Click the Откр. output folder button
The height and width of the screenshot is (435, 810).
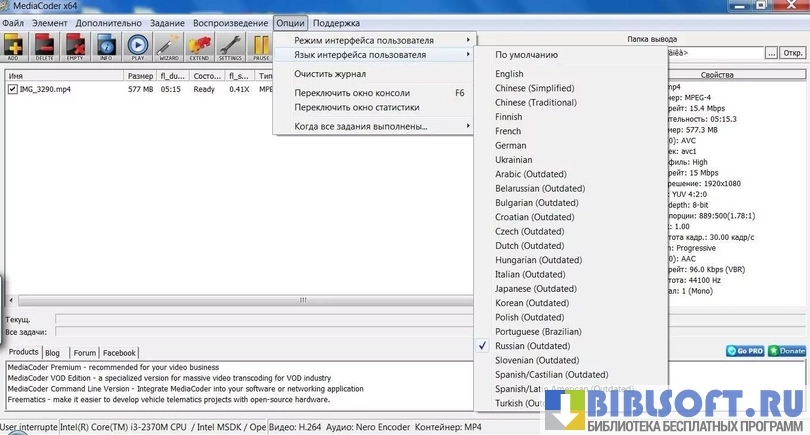pos(794,52)
